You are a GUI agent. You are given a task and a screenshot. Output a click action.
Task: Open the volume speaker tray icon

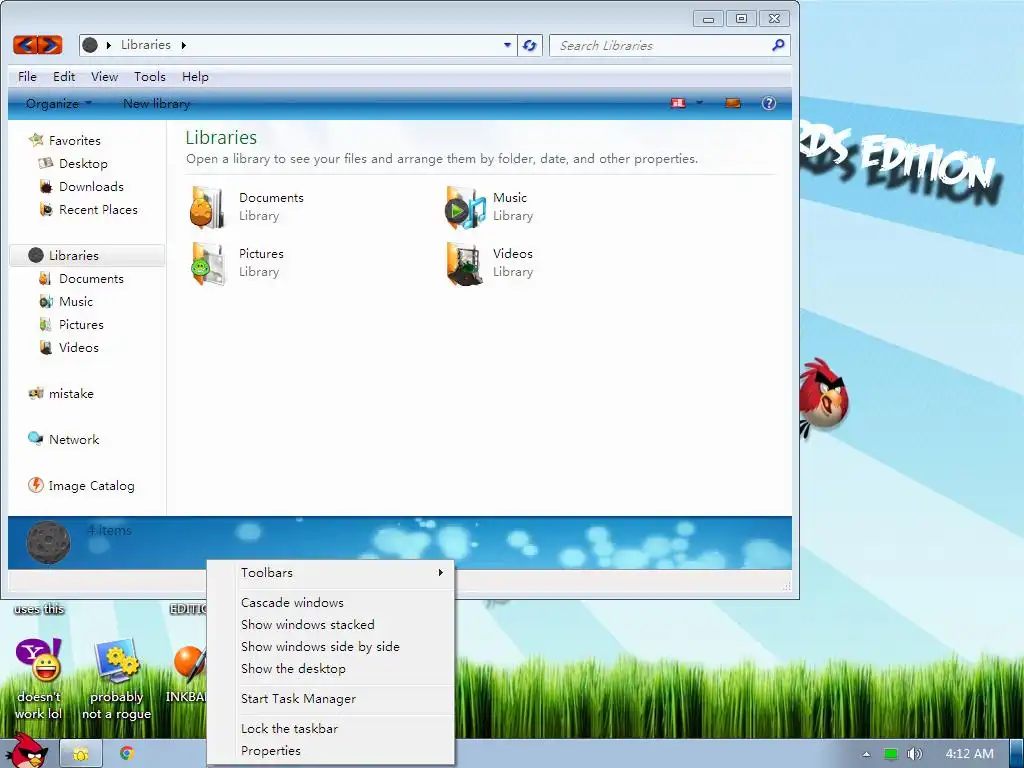[x=915, y=754]
